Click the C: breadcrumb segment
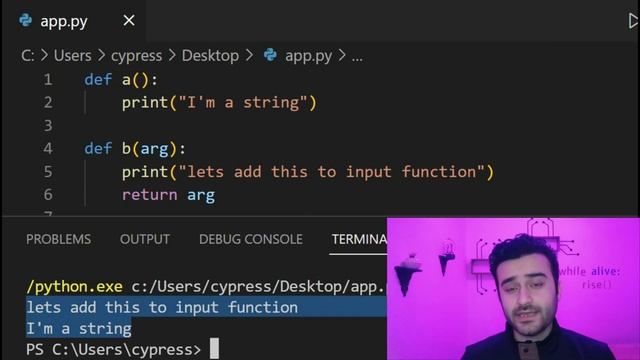 27,56
